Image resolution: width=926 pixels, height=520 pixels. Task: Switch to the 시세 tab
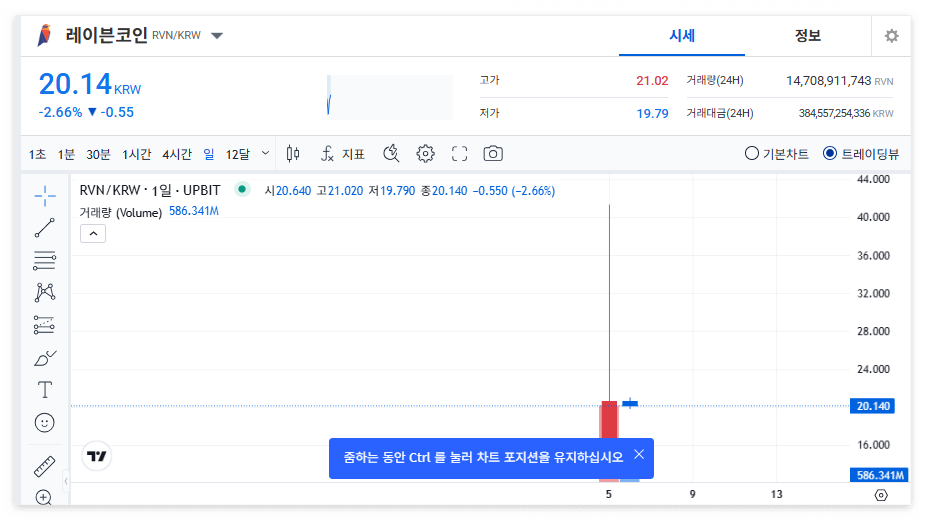[682, 36]
